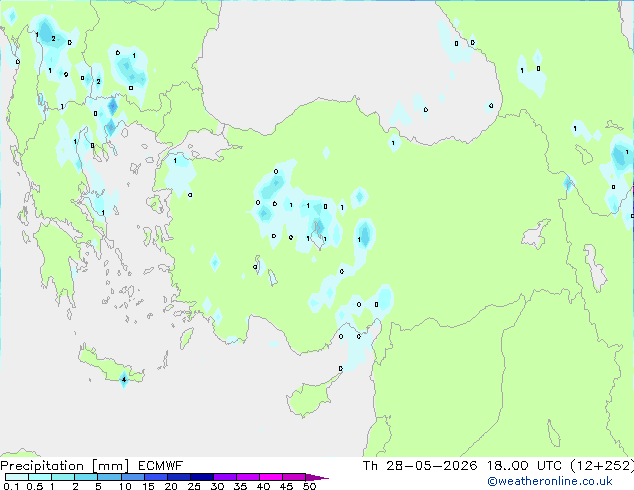The height and width of the screenshot is (490, 634).
Task: Select Crete island on the map
Action: point(110,366)
